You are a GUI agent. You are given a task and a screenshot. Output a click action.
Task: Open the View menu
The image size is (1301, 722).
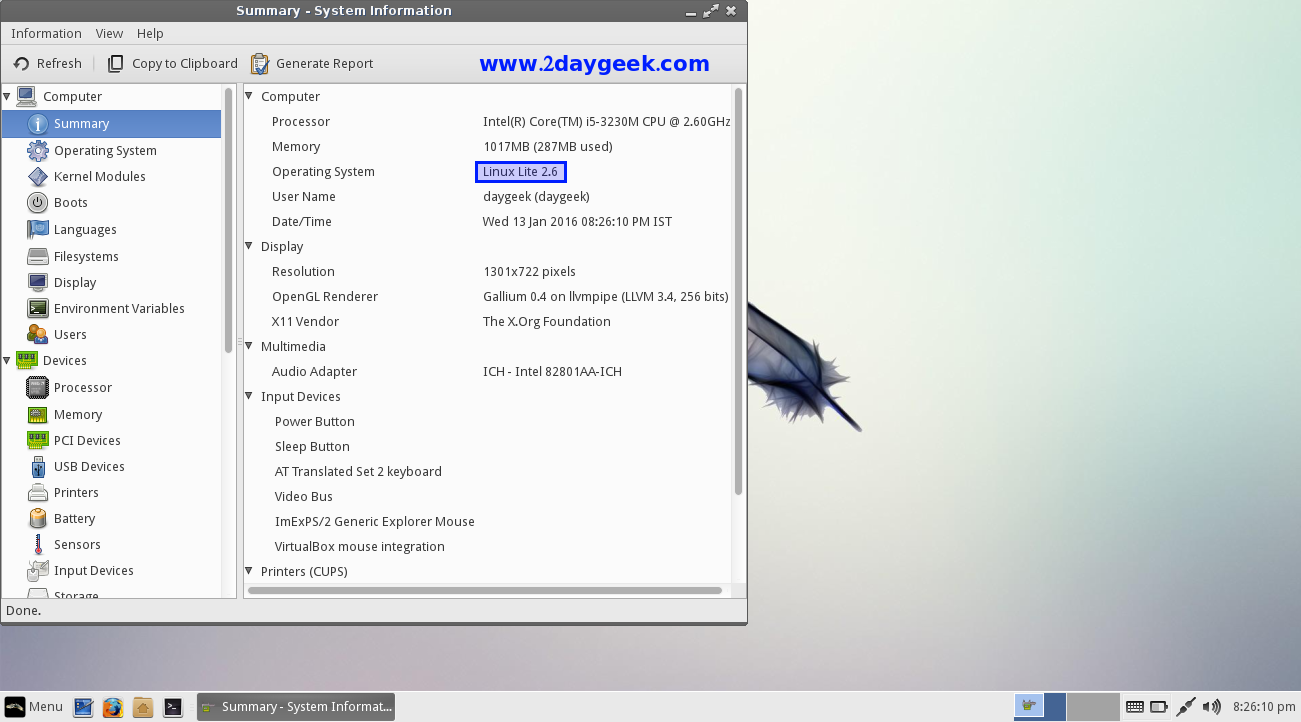click(109, 34)
